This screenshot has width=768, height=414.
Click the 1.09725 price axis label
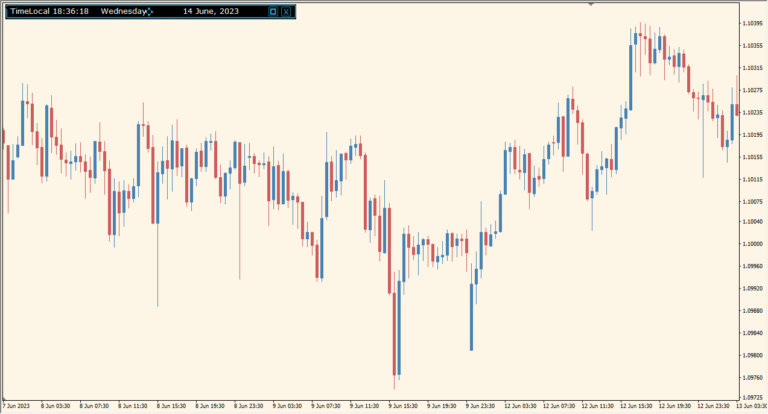(752, 397)
